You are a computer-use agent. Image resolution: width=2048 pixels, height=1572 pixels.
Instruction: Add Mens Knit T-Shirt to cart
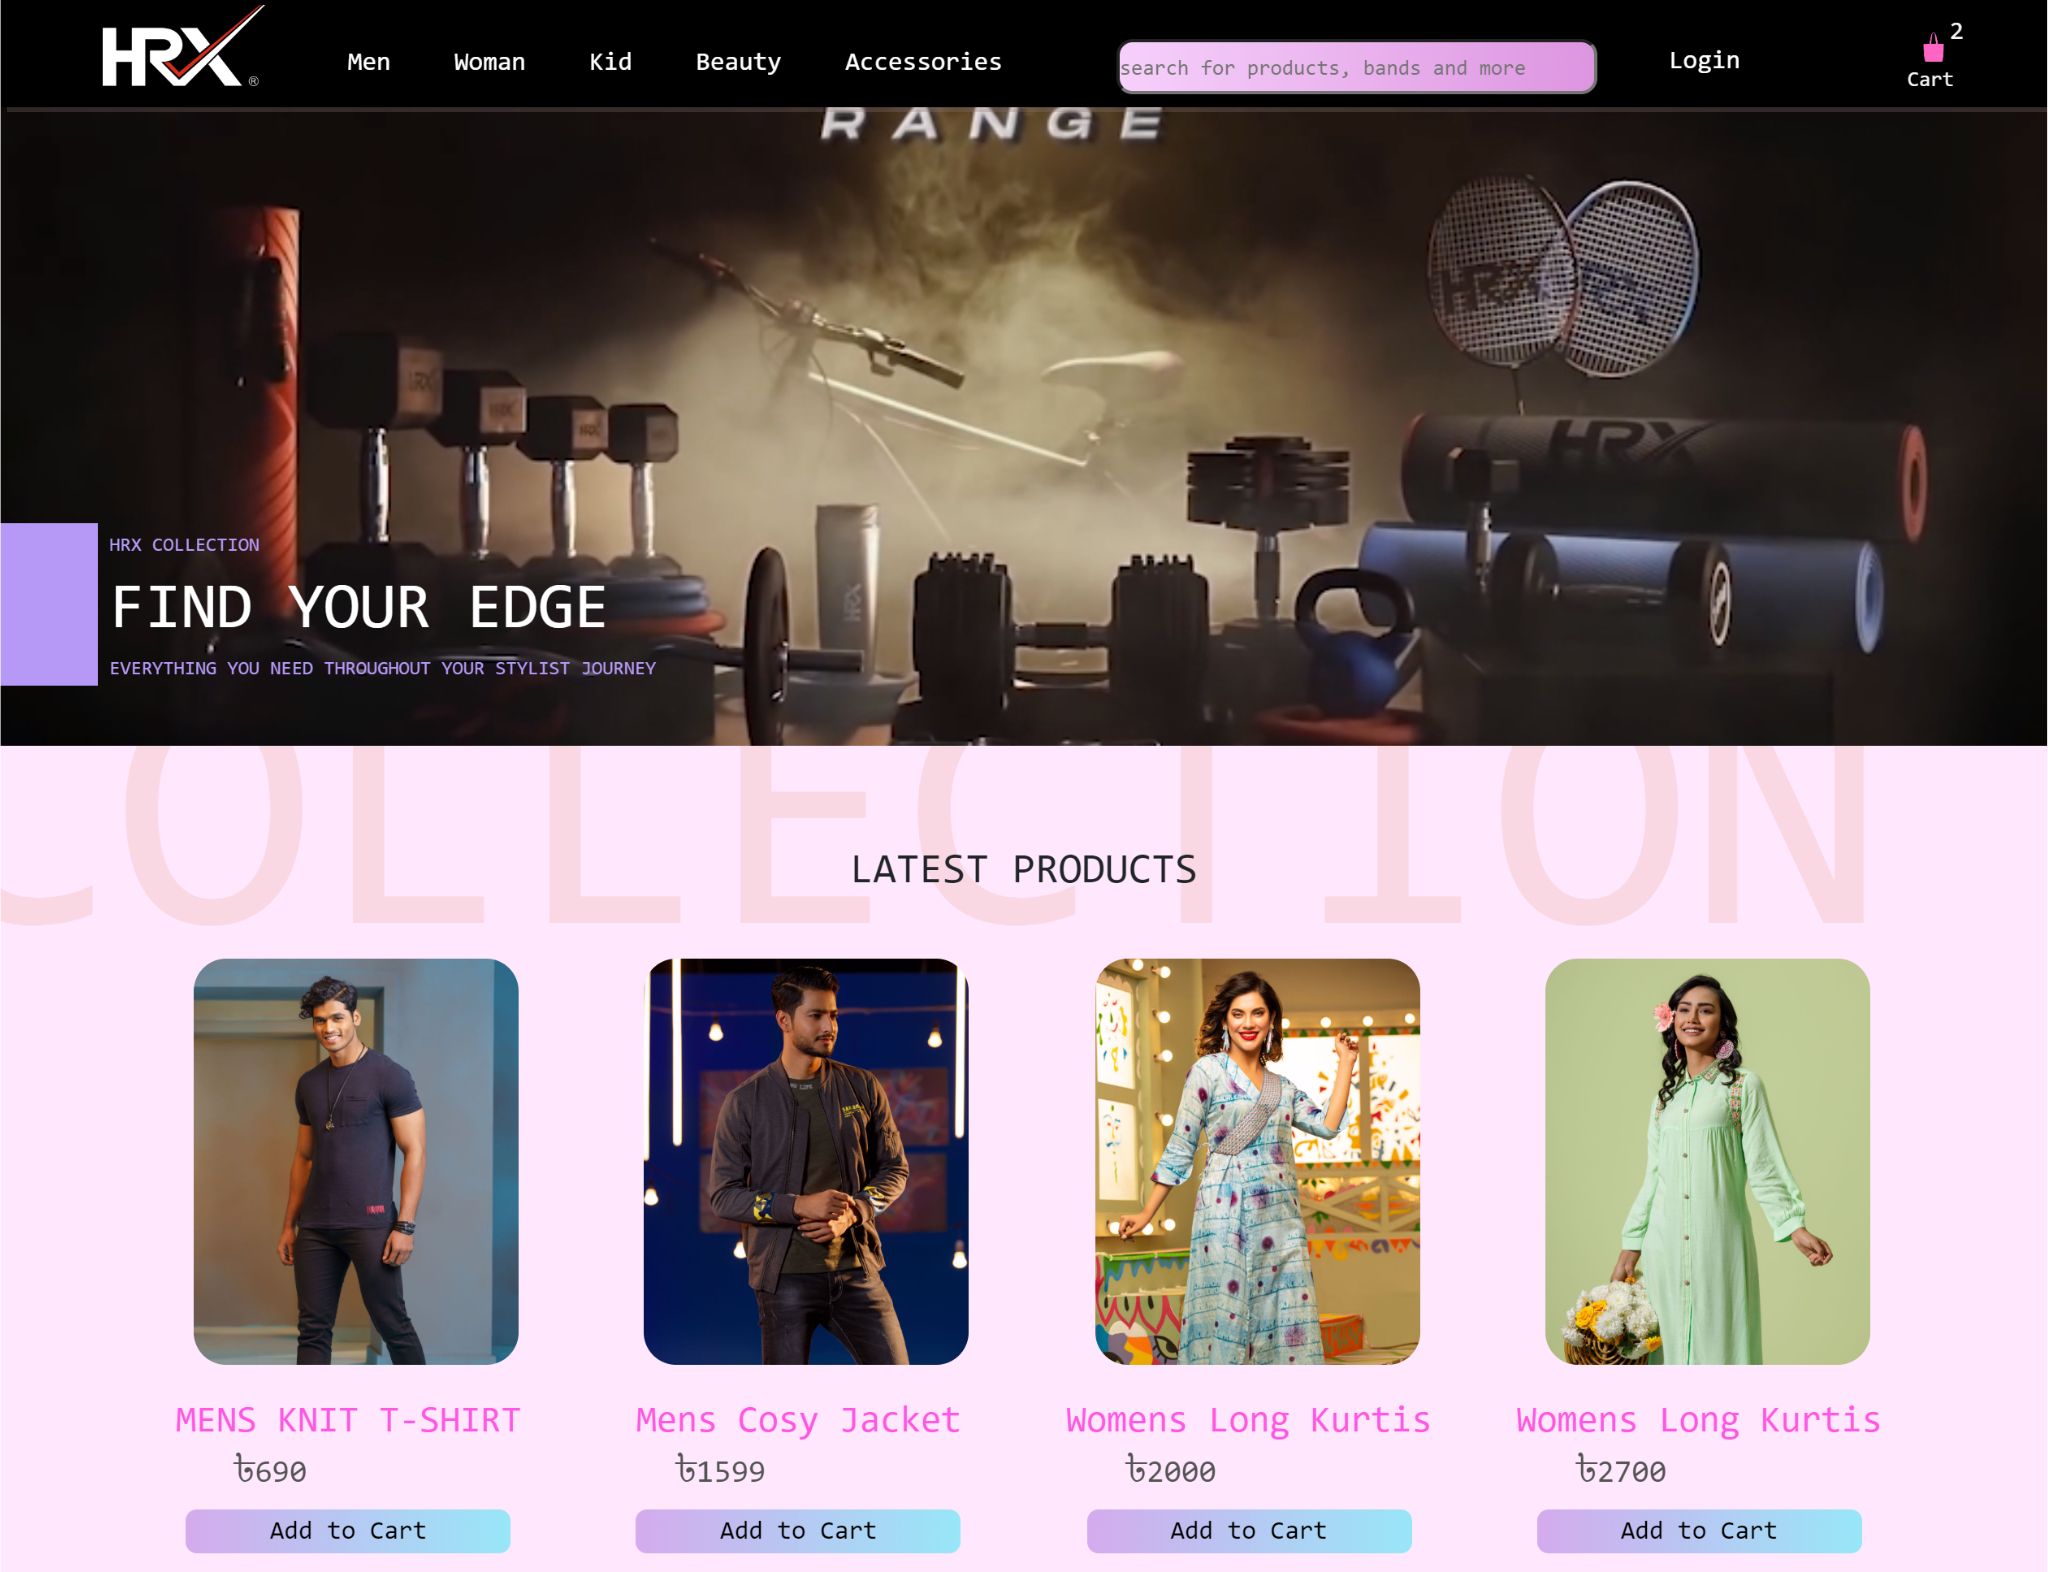[x=348, y=1530]
